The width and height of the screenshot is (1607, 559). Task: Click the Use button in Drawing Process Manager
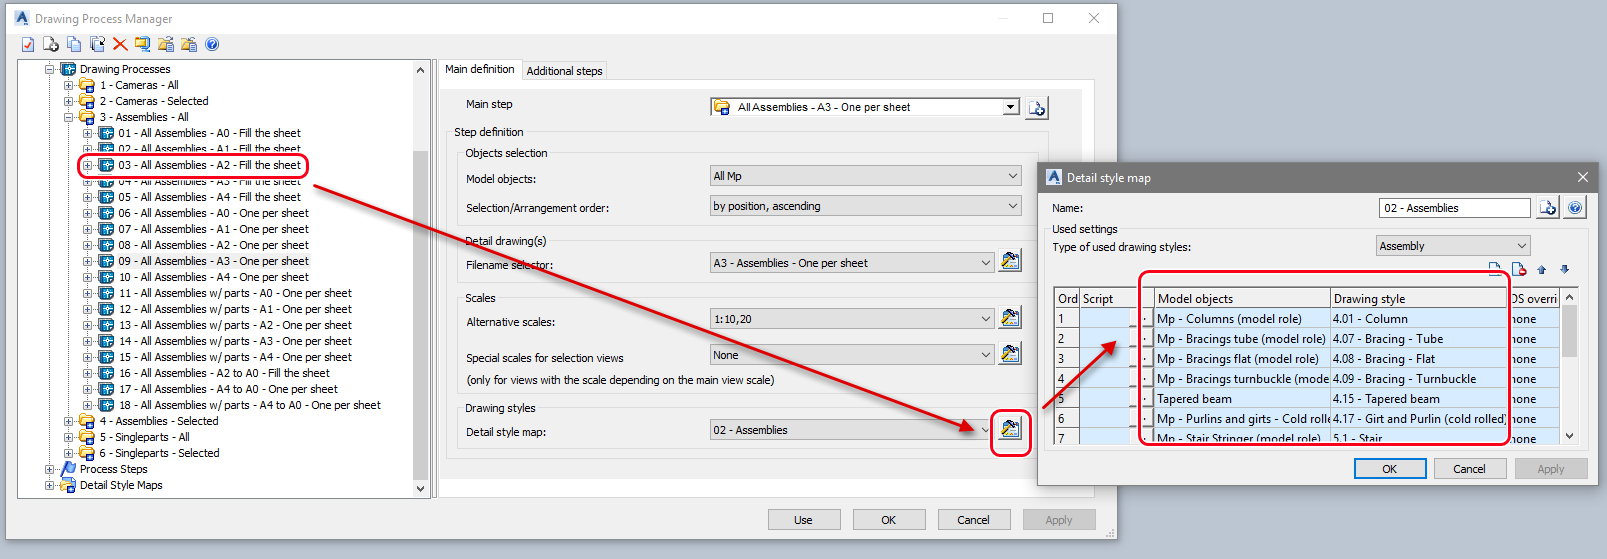pyautogui.click(x=803, y=520)
